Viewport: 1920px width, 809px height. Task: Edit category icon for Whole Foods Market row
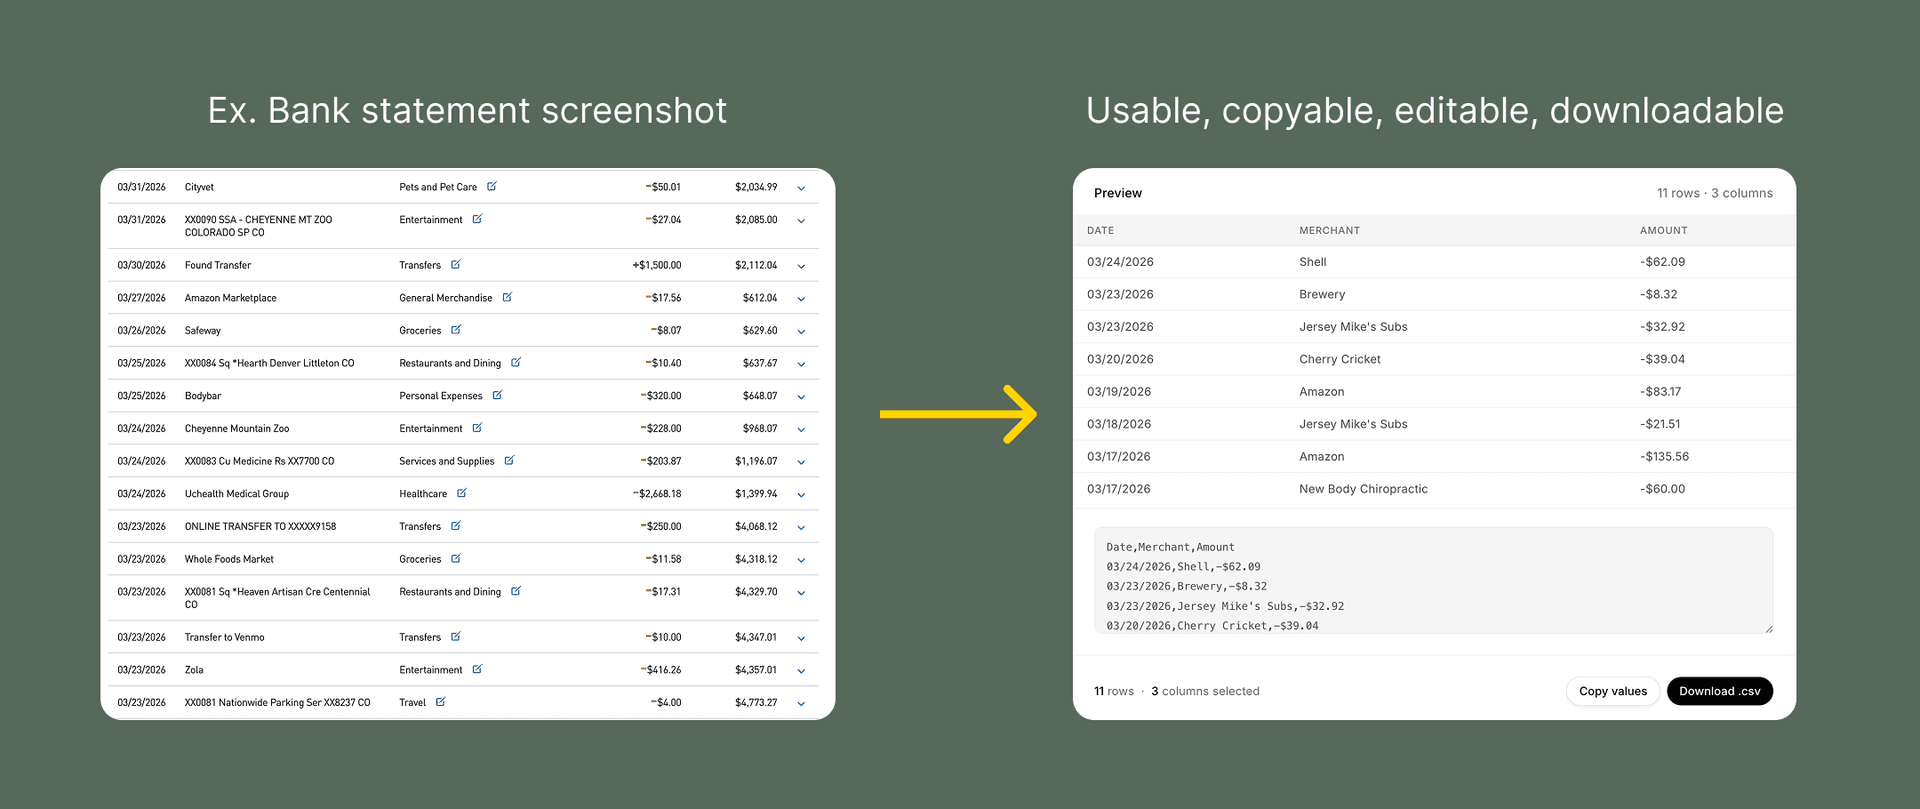pyautogui.click(x=456, y=558)
